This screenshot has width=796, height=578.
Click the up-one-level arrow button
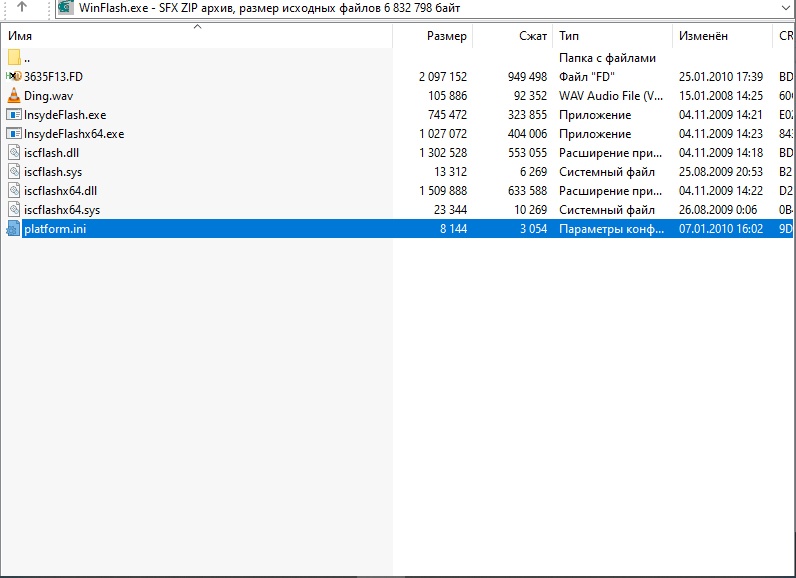21,7
